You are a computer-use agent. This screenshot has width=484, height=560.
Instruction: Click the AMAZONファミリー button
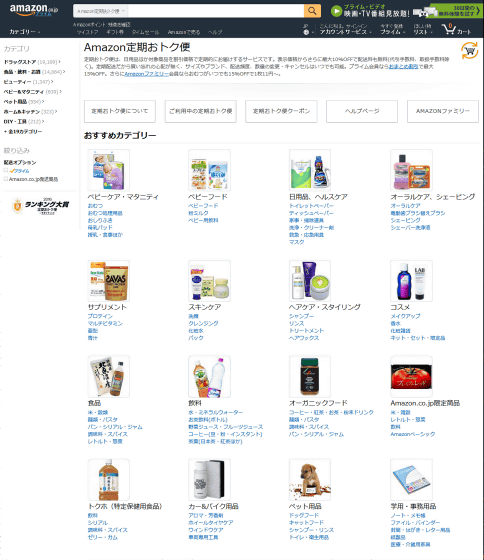(443, 111)
